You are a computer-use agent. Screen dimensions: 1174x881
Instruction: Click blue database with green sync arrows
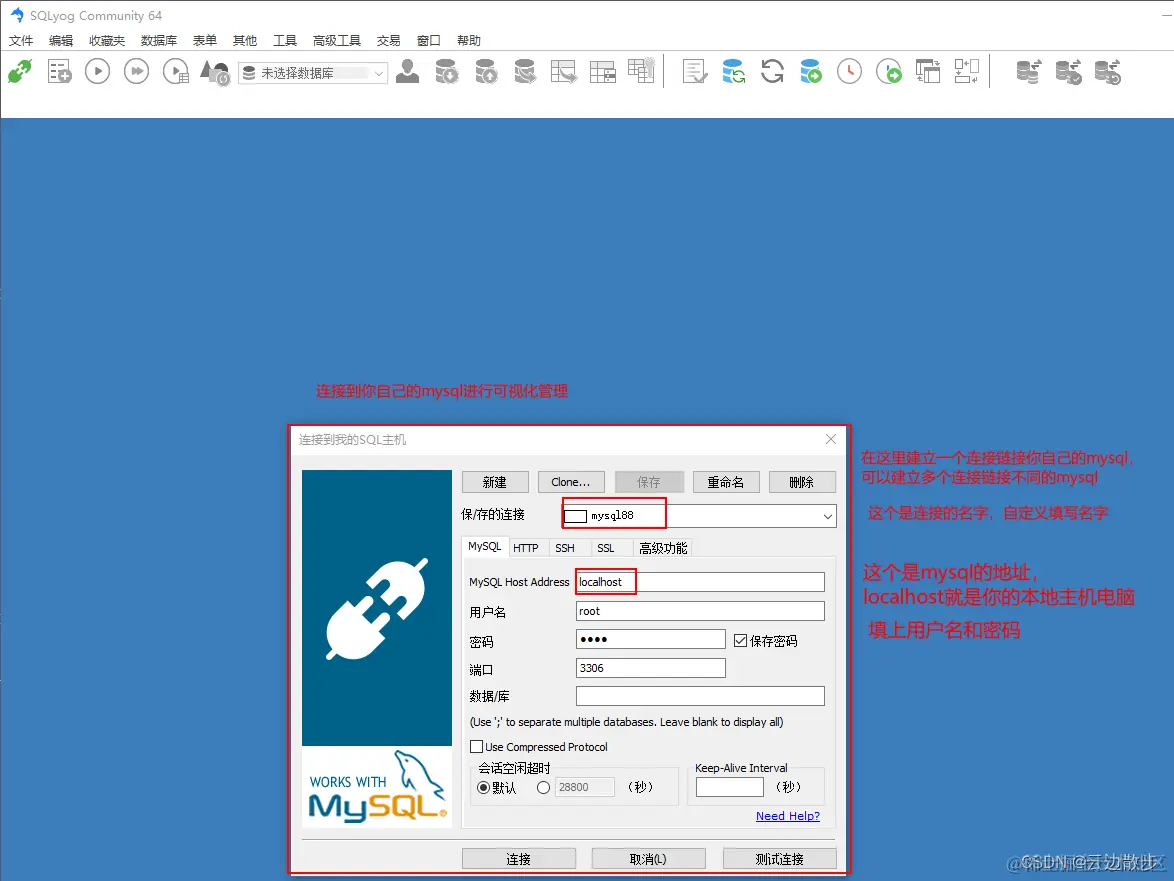click(734, 72)
